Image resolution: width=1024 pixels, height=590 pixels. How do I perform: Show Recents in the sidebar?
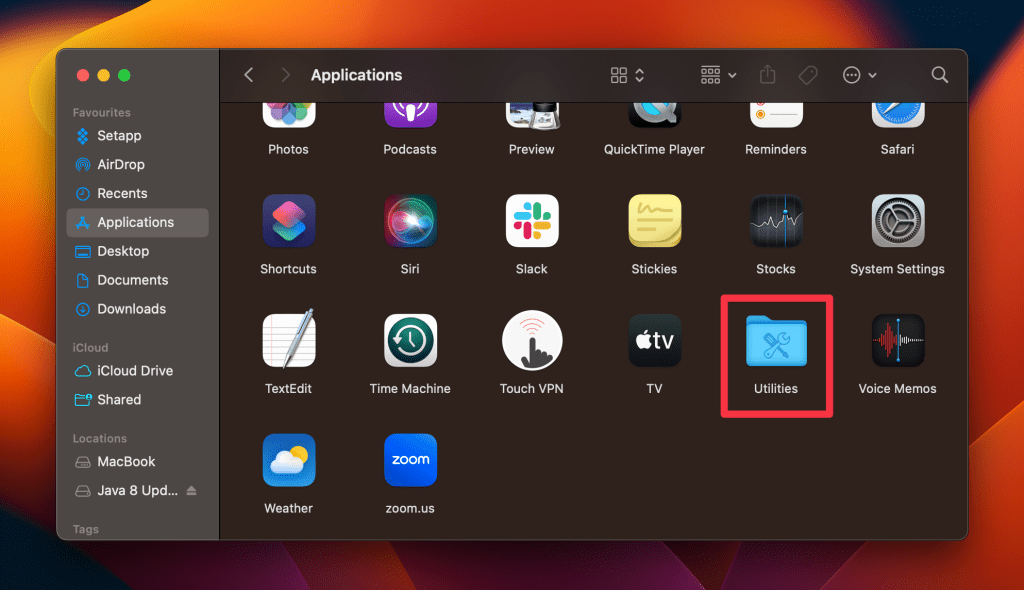[138, 193]
